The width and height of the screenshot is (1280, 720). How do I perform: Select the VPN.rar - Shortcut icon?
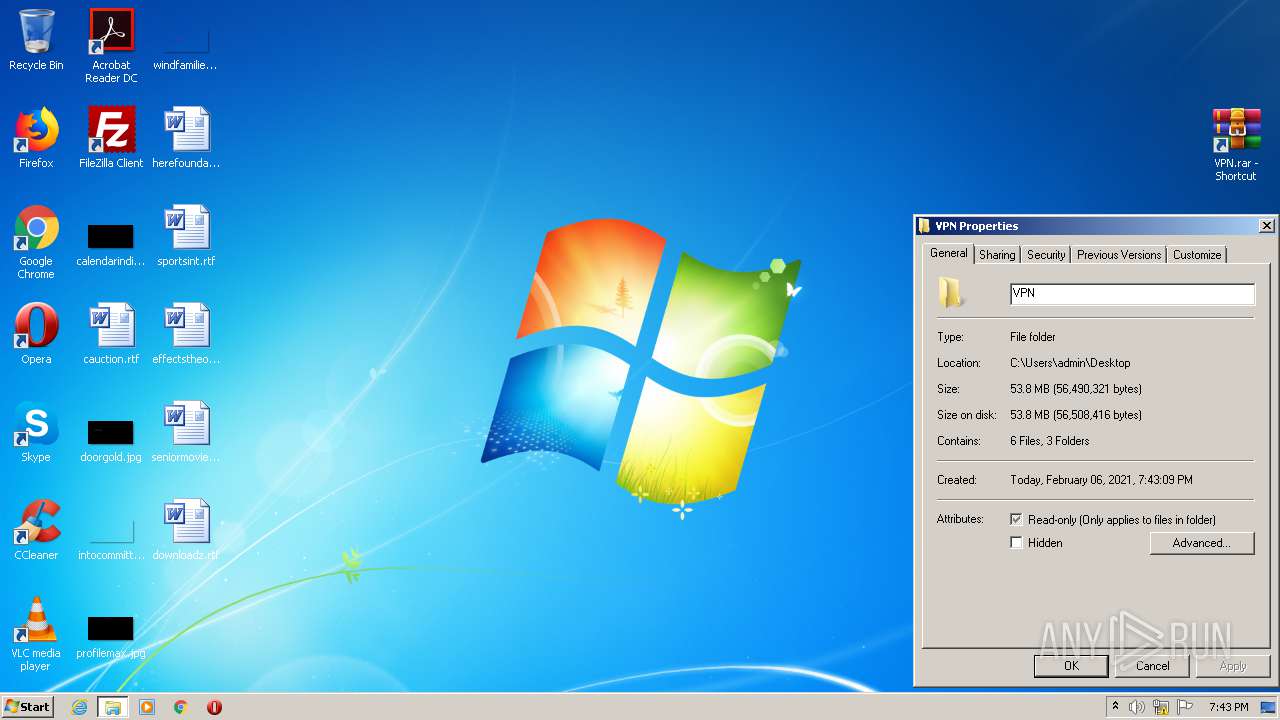pos(1236,144)
